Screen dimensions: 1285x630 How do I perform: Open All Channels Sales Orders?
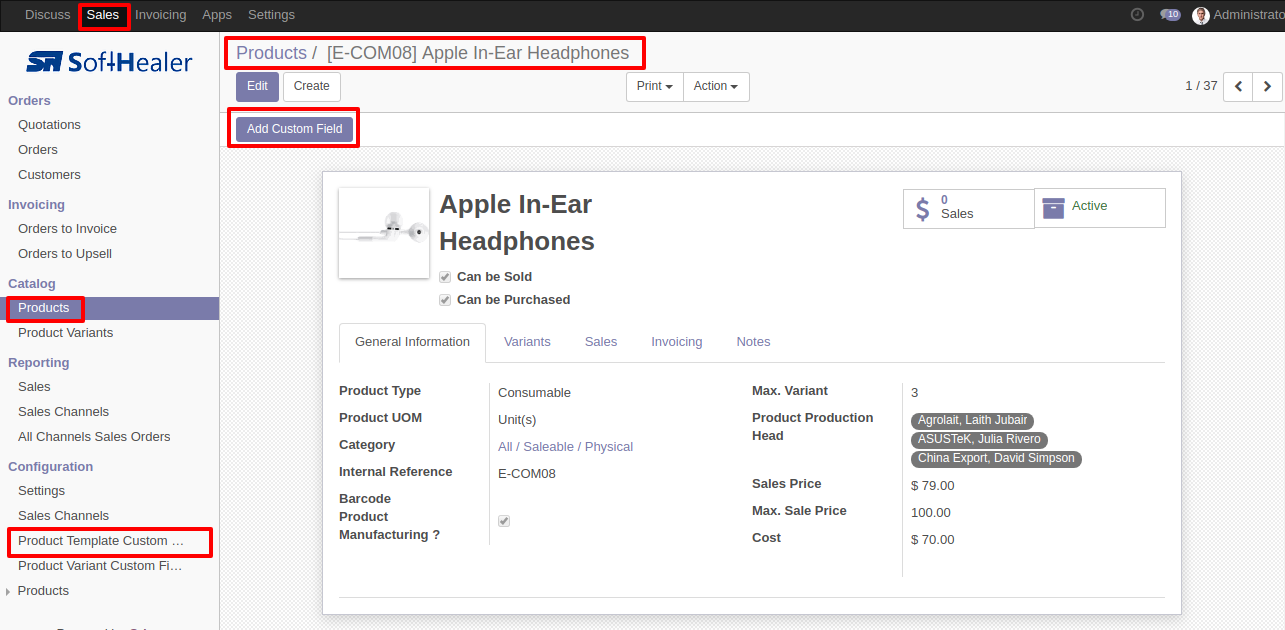(x=94, y=437)
